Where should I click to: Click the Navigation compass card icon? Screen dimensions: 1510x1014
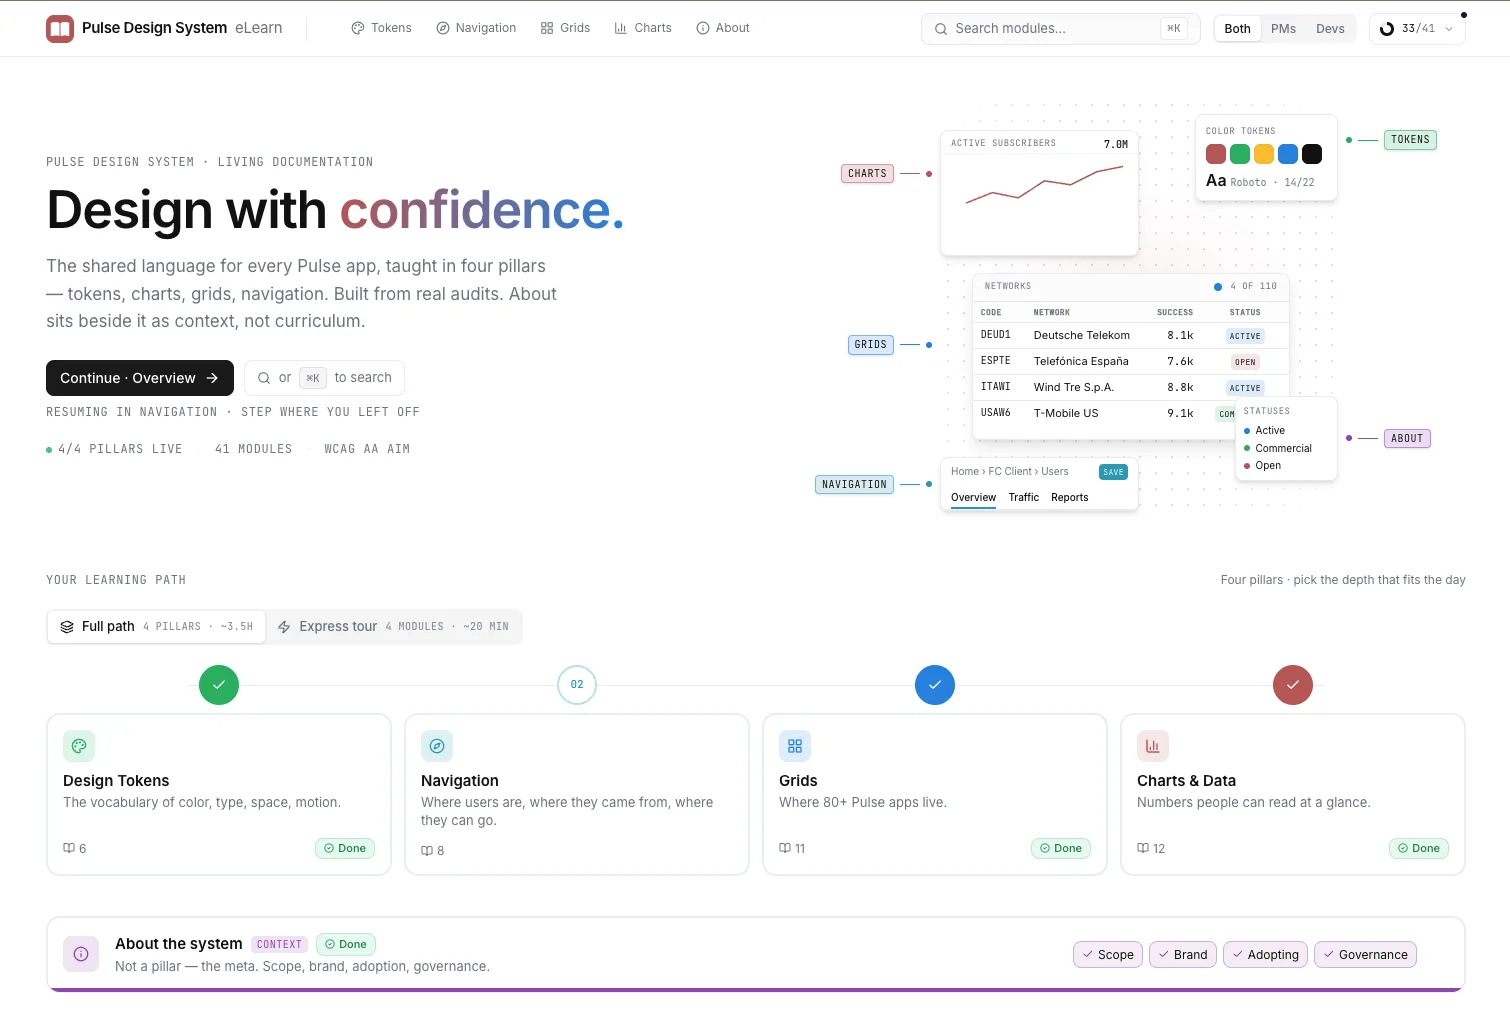tap(437, 746)
